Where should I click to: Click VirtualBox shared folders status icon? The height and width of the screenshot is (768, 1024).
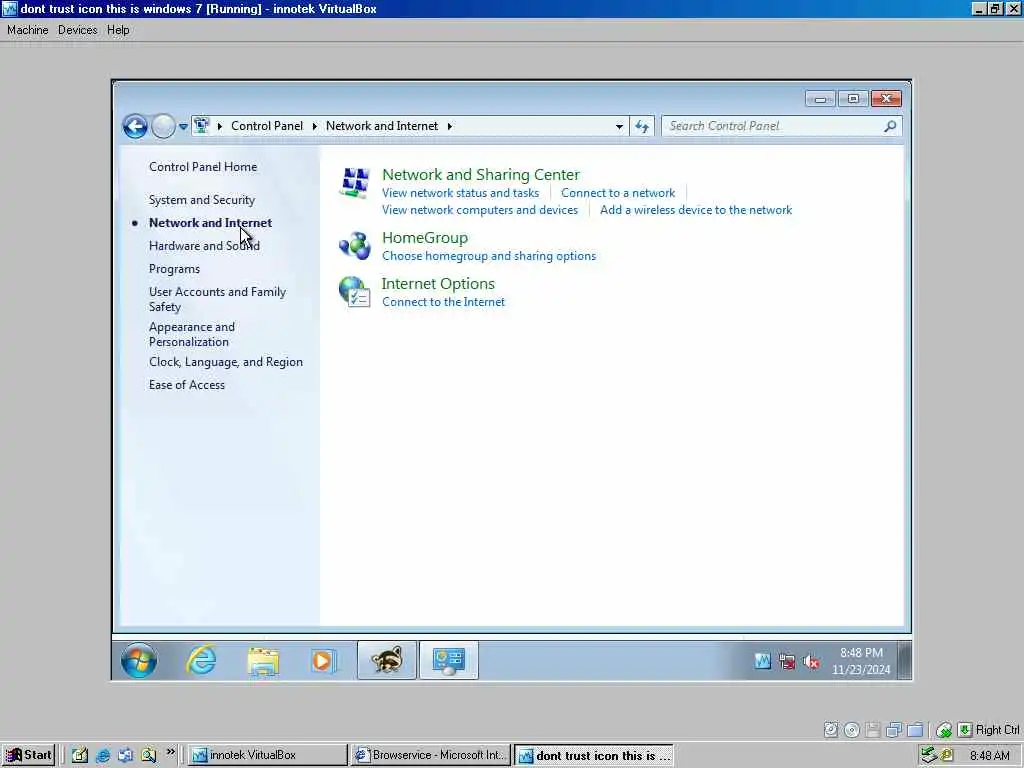pyautogui.click(x=916, y=729)
